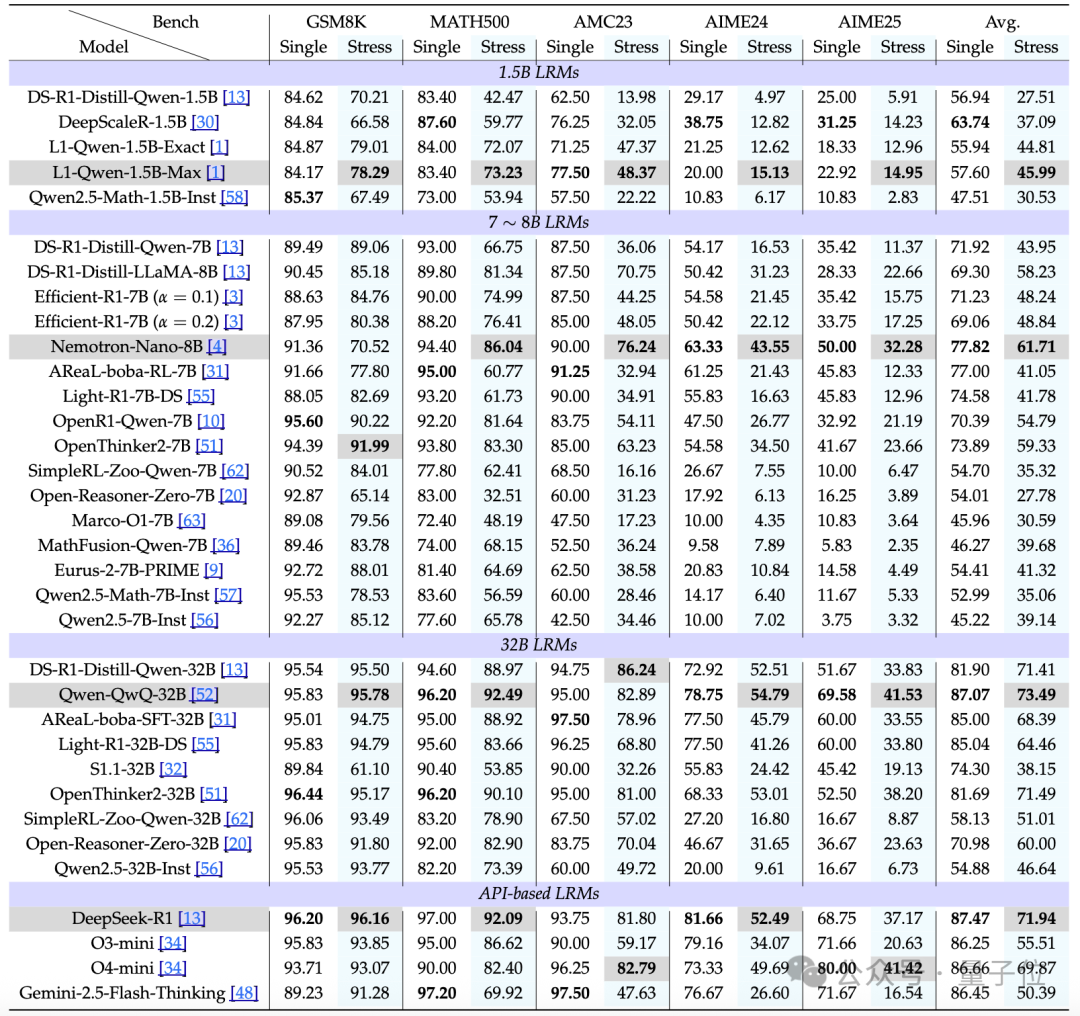The width and height of the screenshot is (1080, 1016).
Task: Open reference [63] beside Marco-O1-7B
Action: tap(191, 521)
